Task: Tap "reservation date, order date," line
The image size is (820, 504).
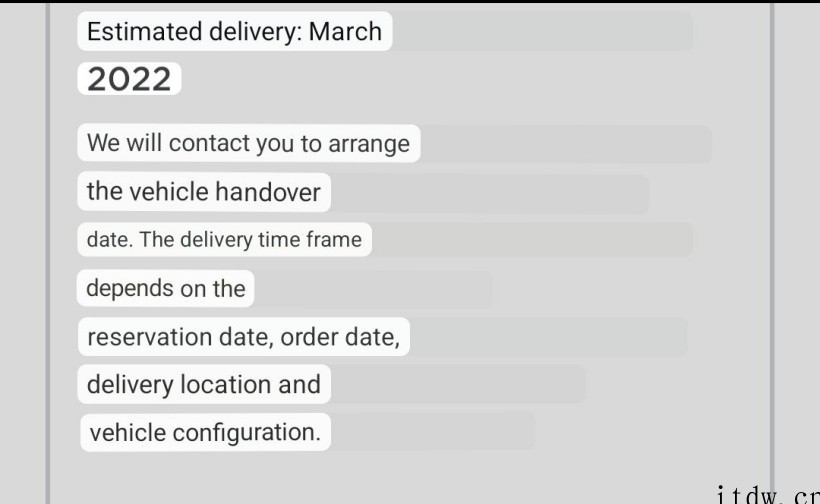Action: (x=243, y=337)
